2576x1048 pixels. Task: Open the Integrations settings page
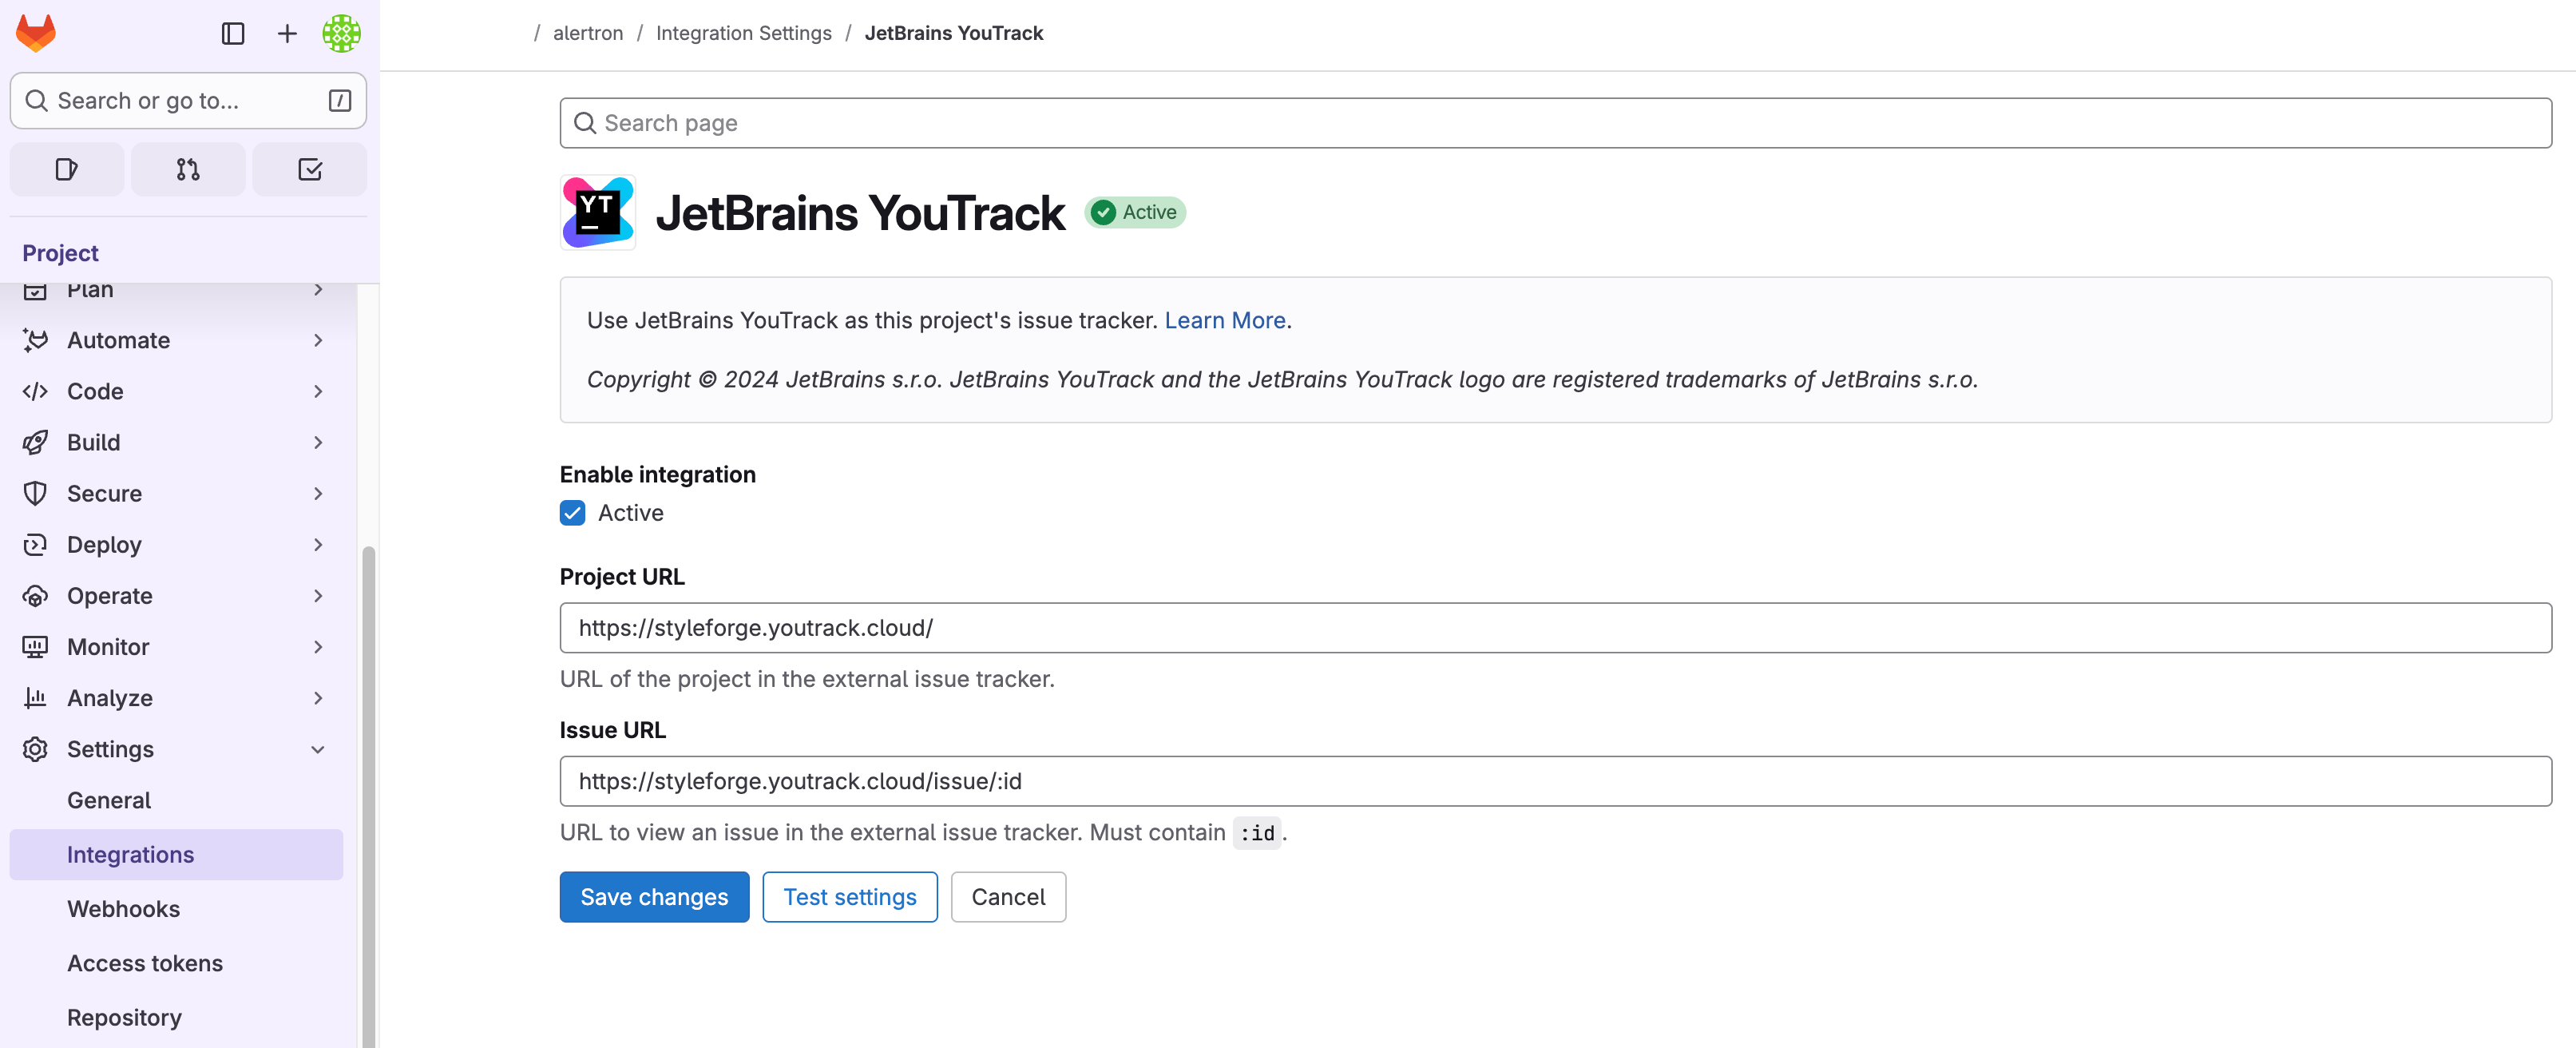pos(130,854)
